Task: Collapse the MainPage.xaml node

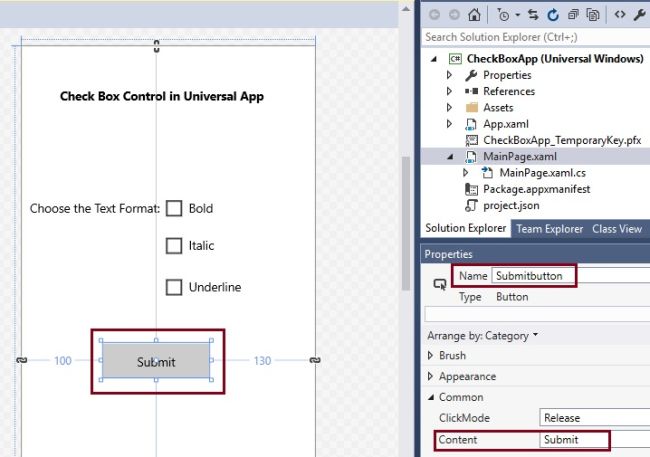Action: point(450,157)
